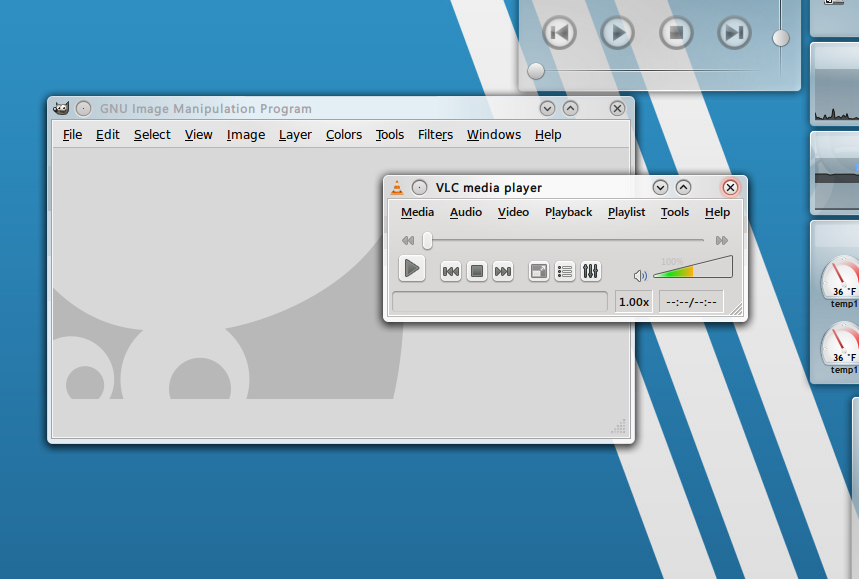
Task: Click VLC's previous track button
Action: (x=451, y=271)
